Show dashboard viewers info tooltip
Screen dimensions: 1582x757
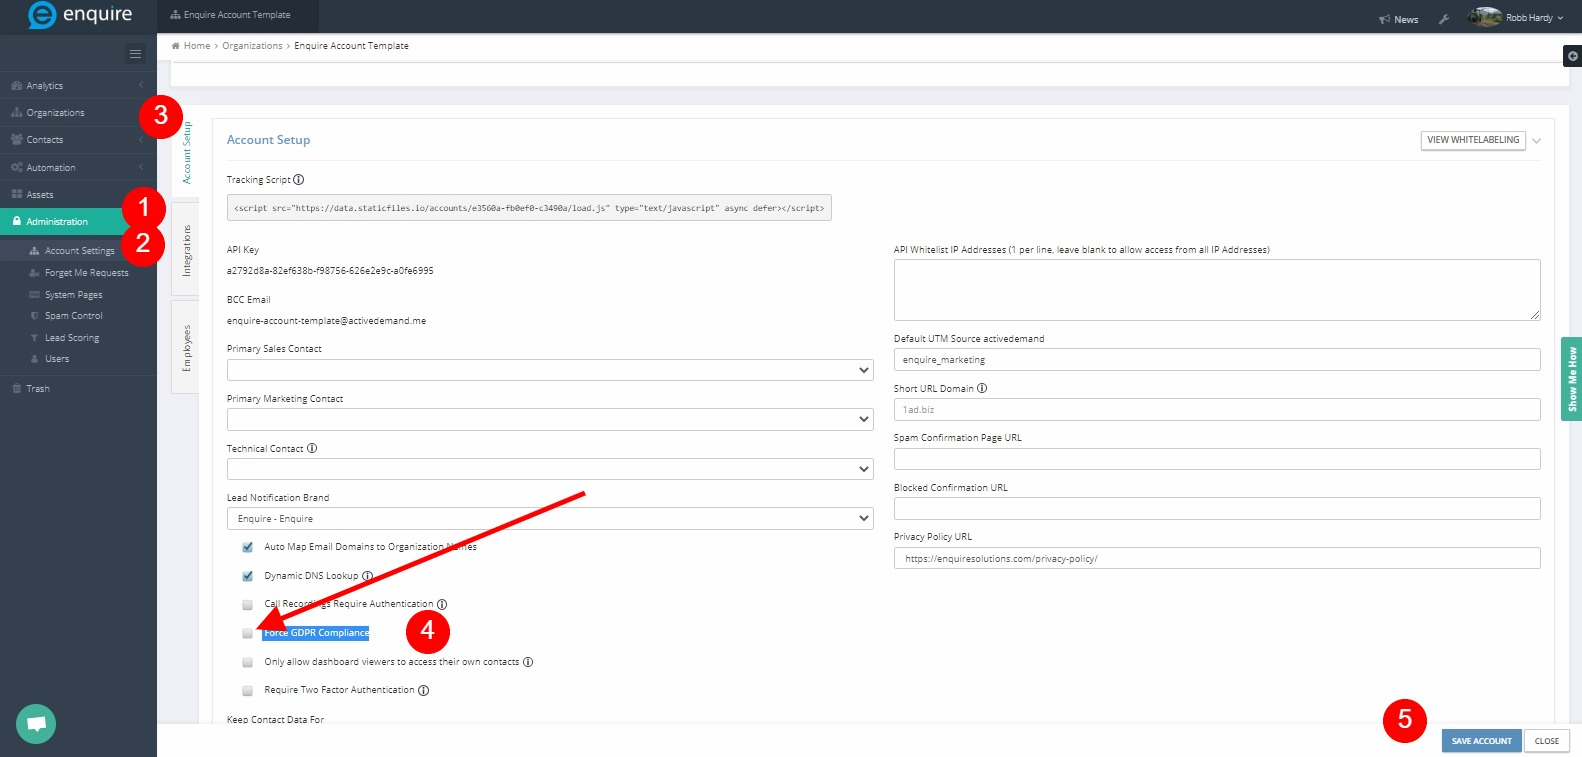pos(528,662)
